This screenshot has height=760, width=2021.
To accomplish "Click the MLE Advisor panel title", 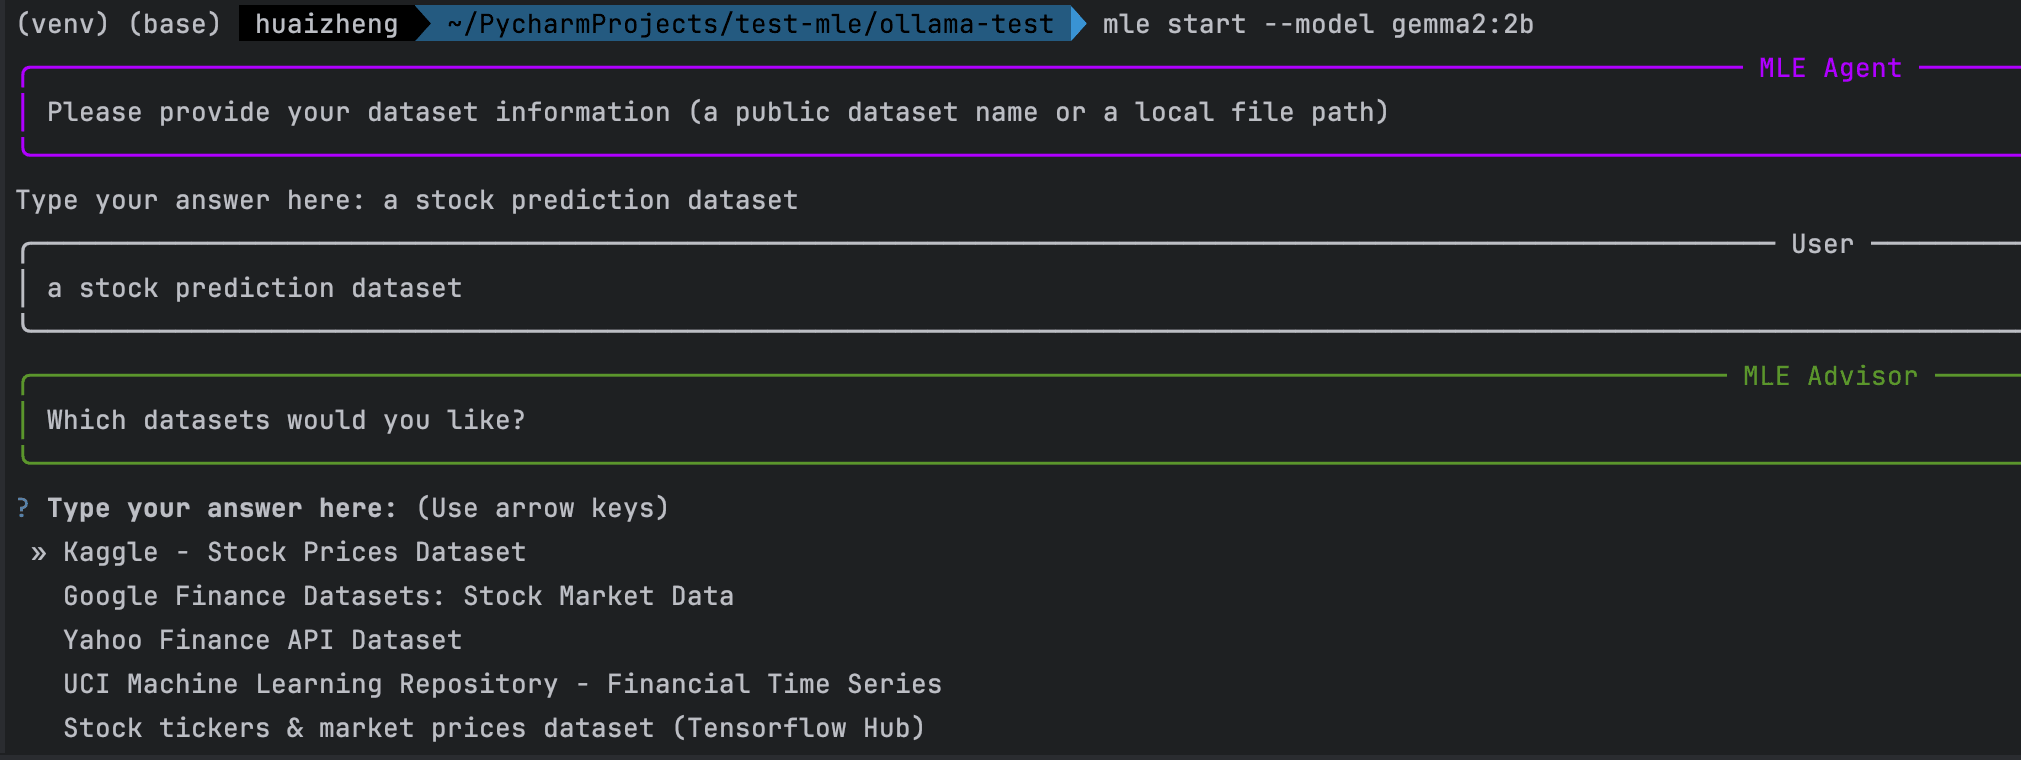I will [x=1830, y=376].
